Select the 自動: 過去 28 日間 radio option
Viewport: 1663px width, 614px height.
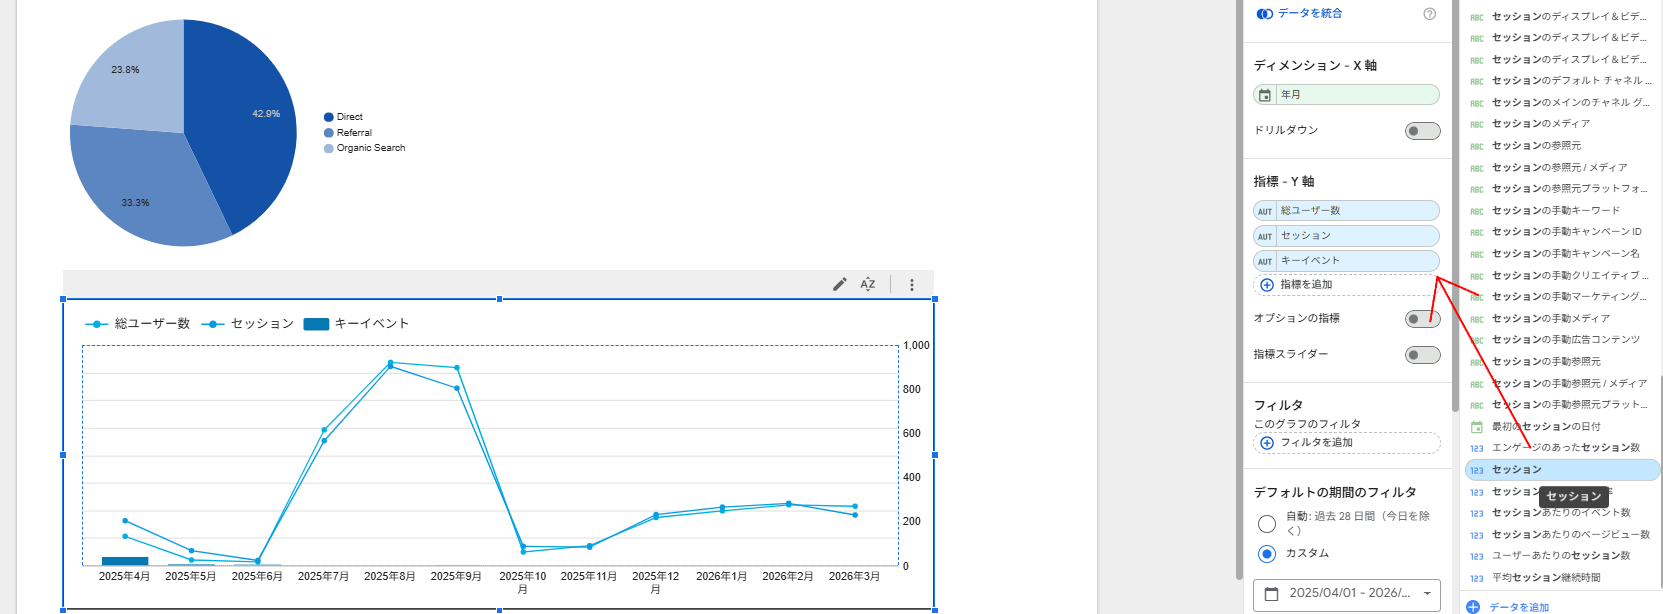click(1267, 524)
